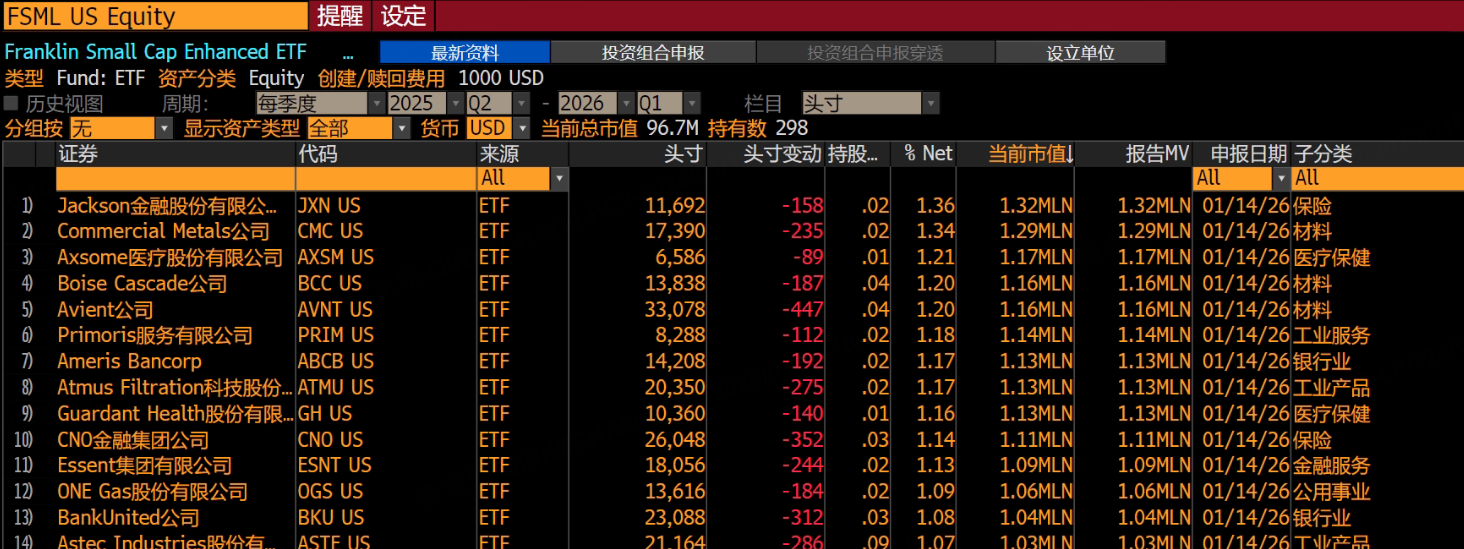This screenshot has width=1464, height=549.
Task: Select the CNO金融集团公司 holding
Action: tap(133, 440)
